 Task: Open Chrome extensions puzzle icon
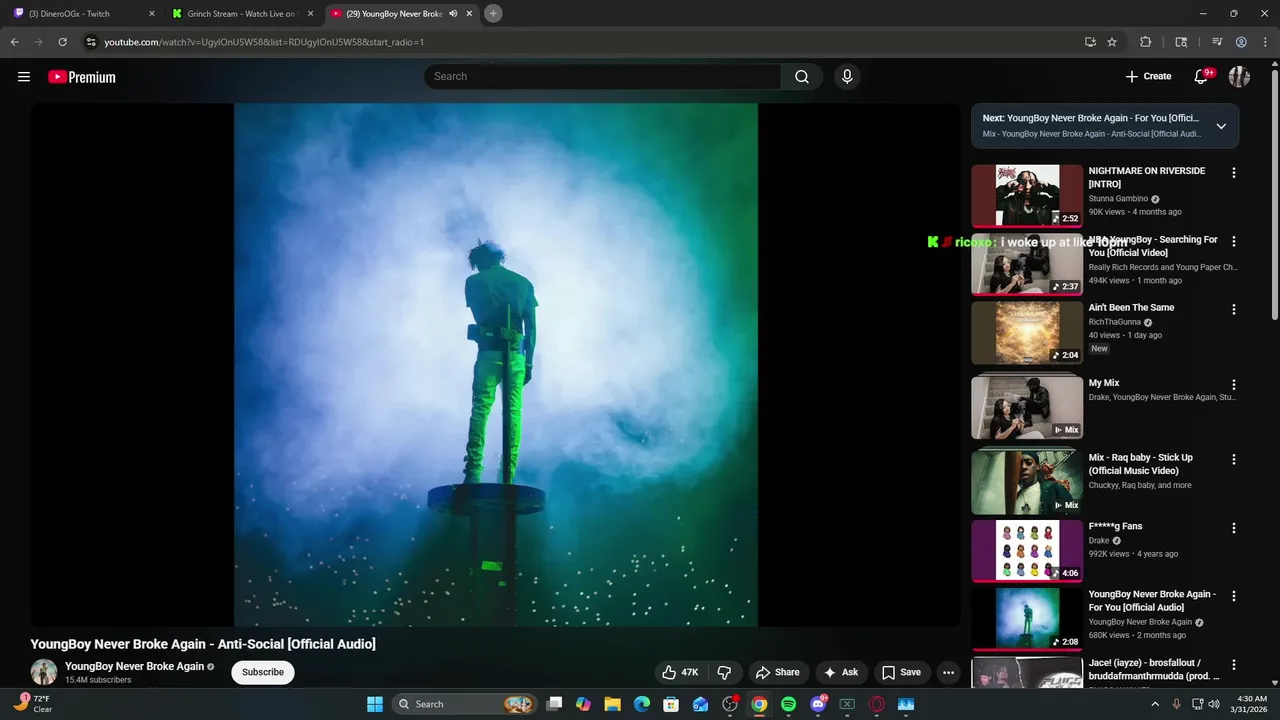point(1146,42)
